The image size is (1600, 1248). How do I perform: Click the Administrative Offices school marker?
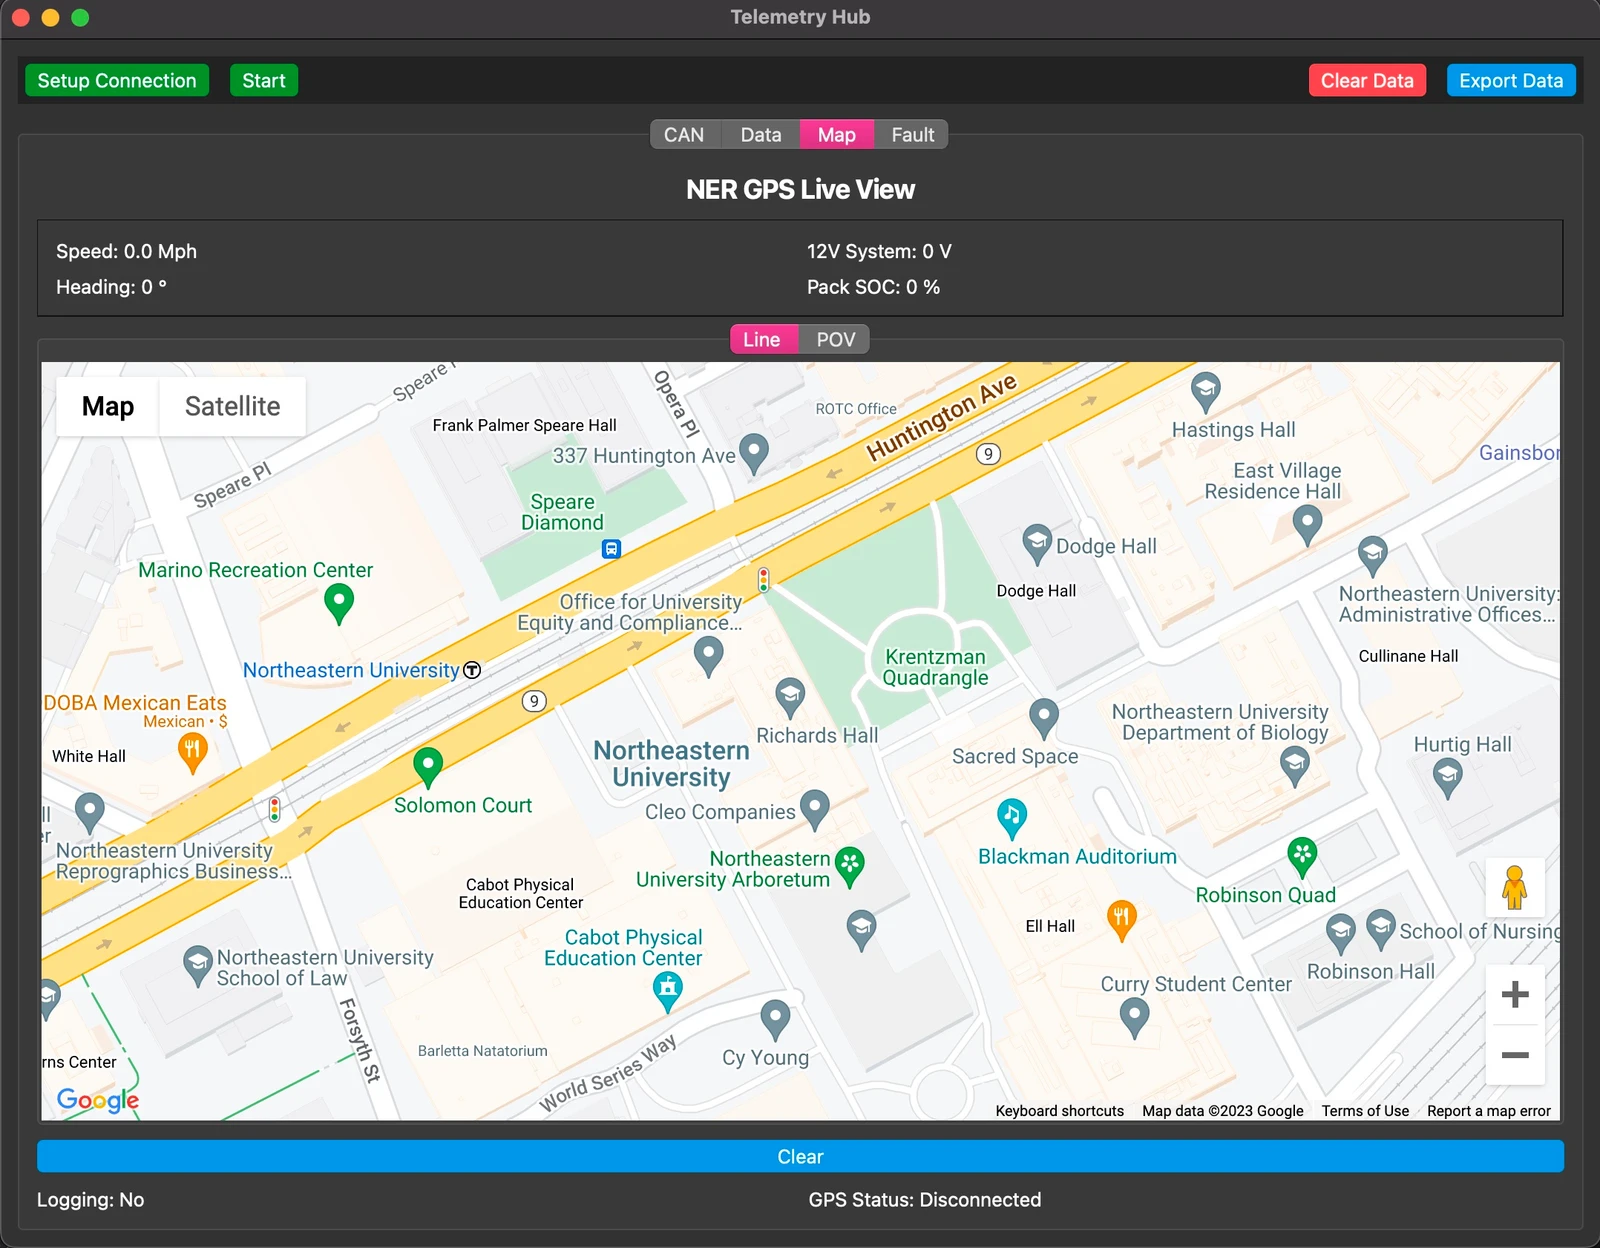(1372, 556)
